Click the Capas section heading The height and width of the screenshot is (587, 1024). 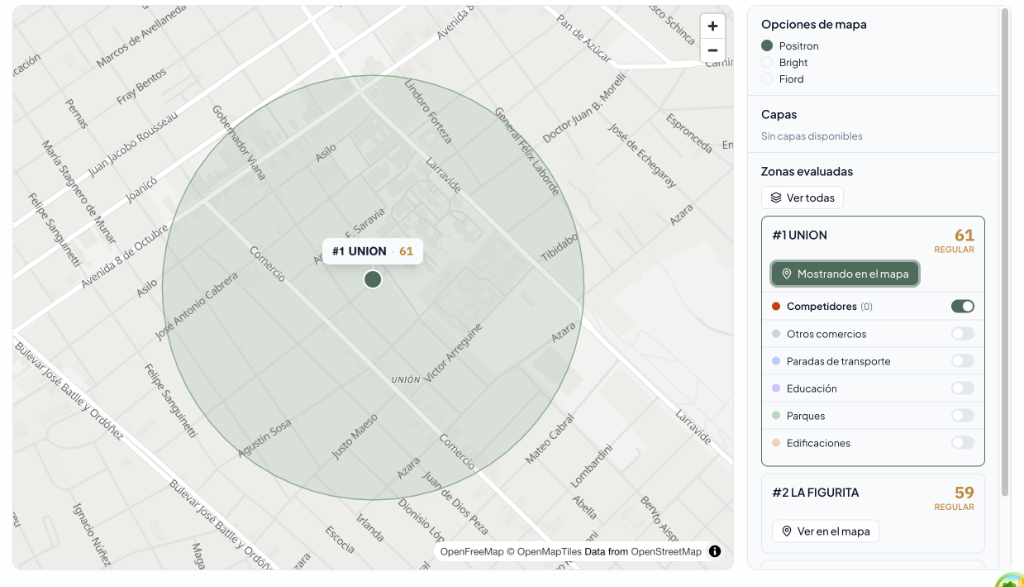pos(779,115)
